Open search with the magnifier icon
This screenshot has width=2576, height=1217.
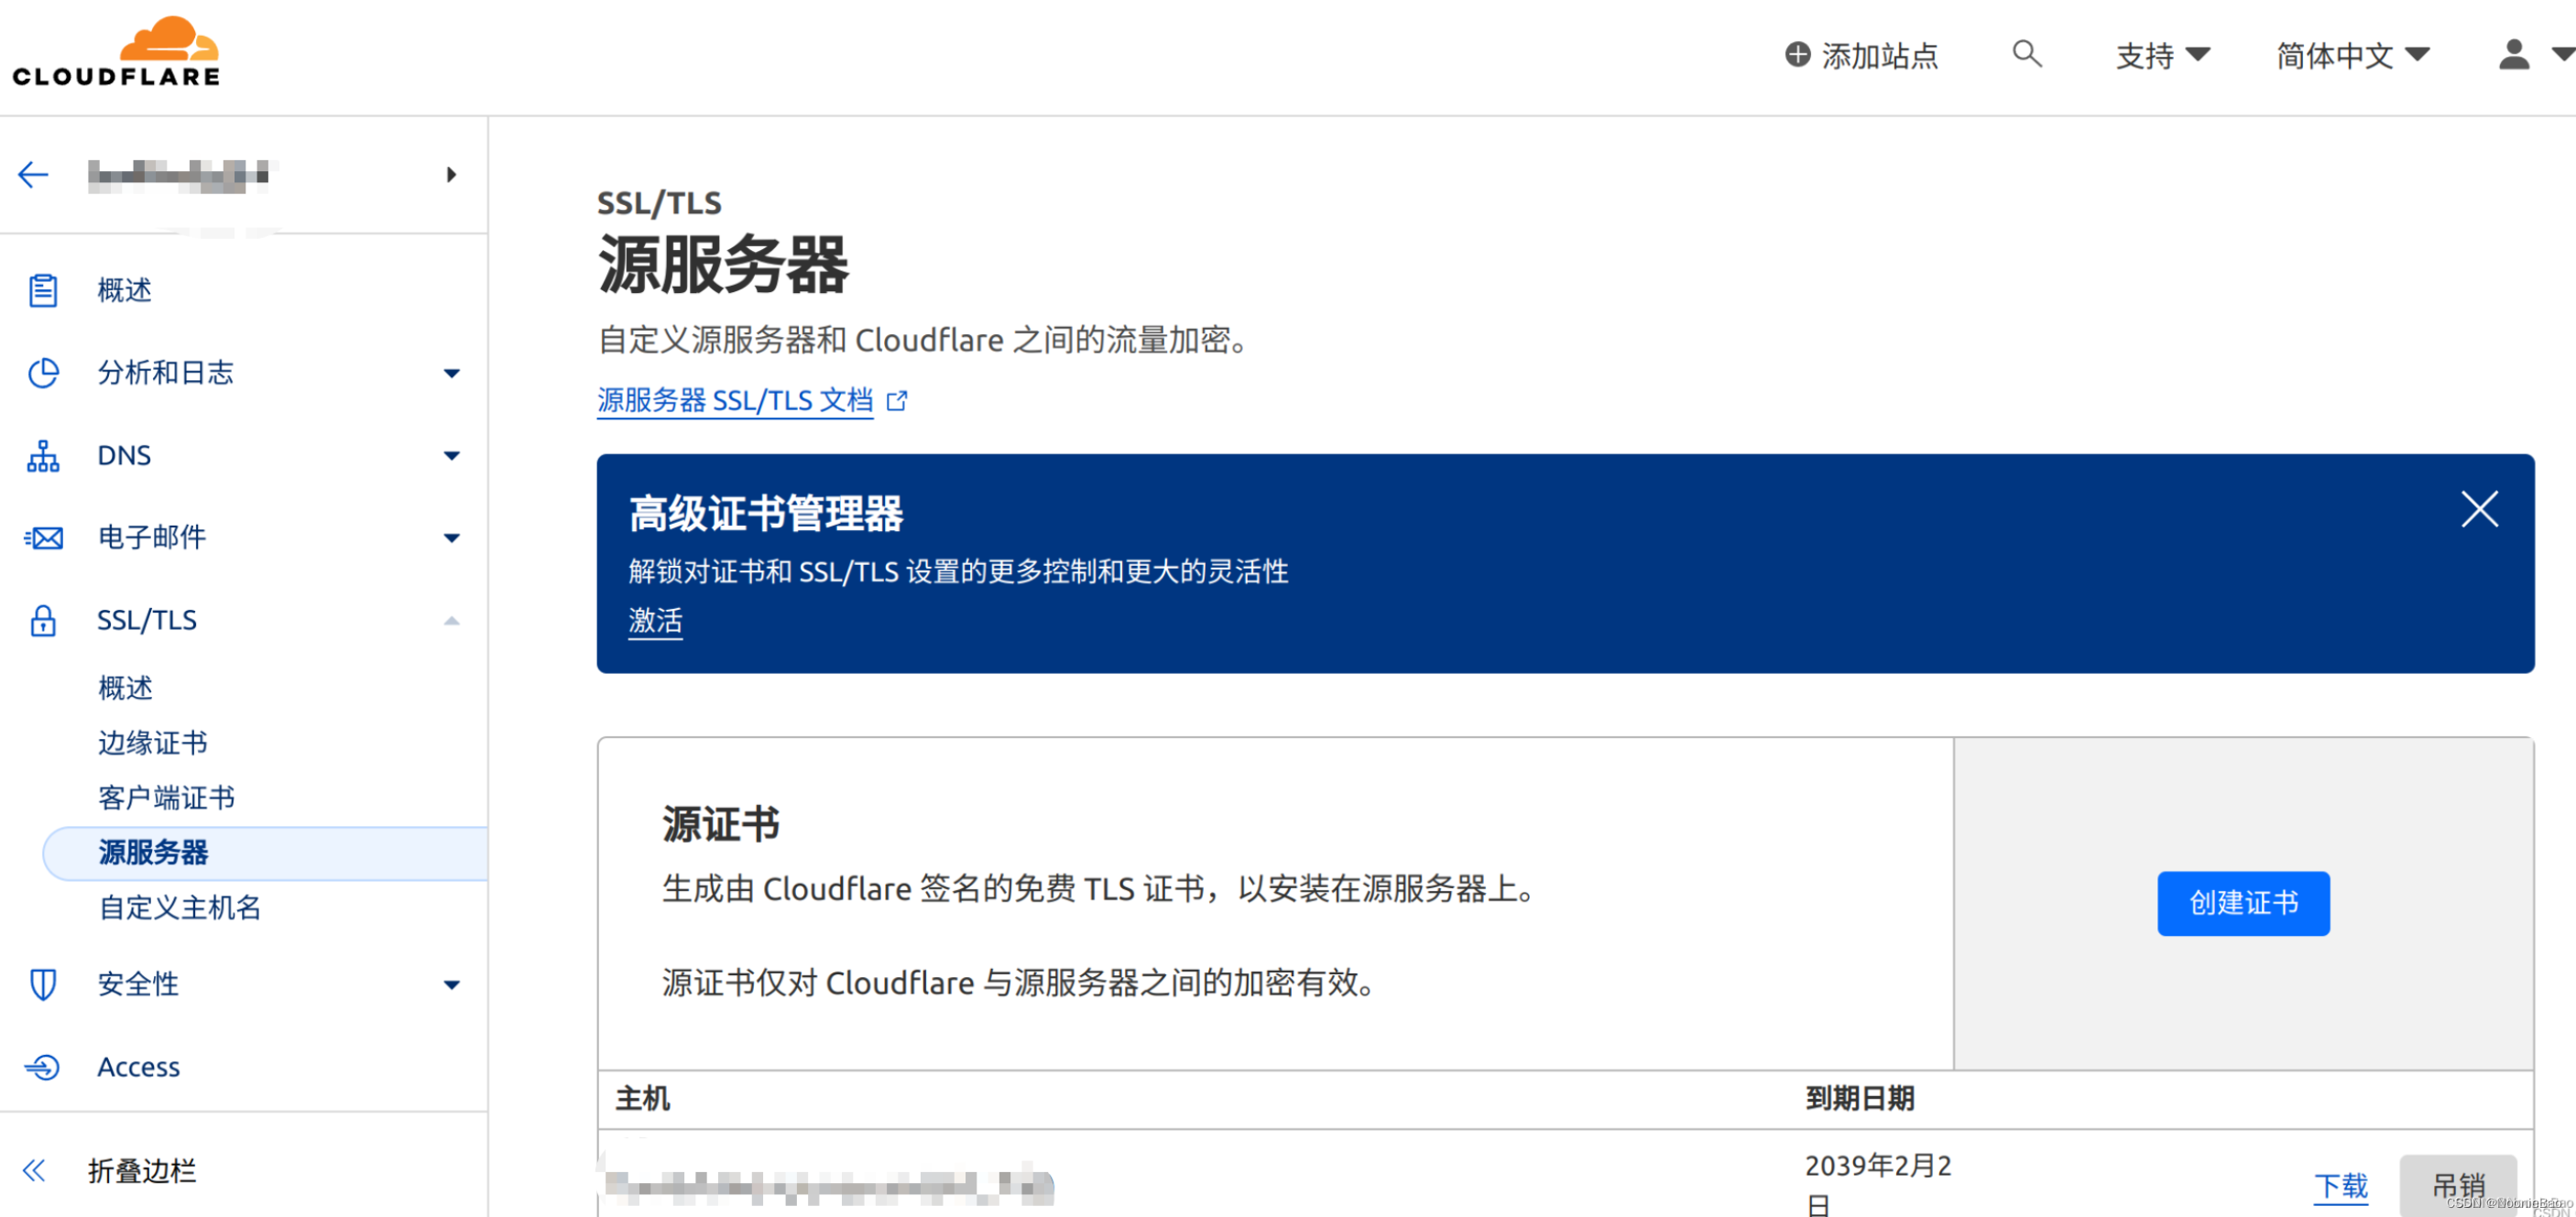pos(2027,54)
